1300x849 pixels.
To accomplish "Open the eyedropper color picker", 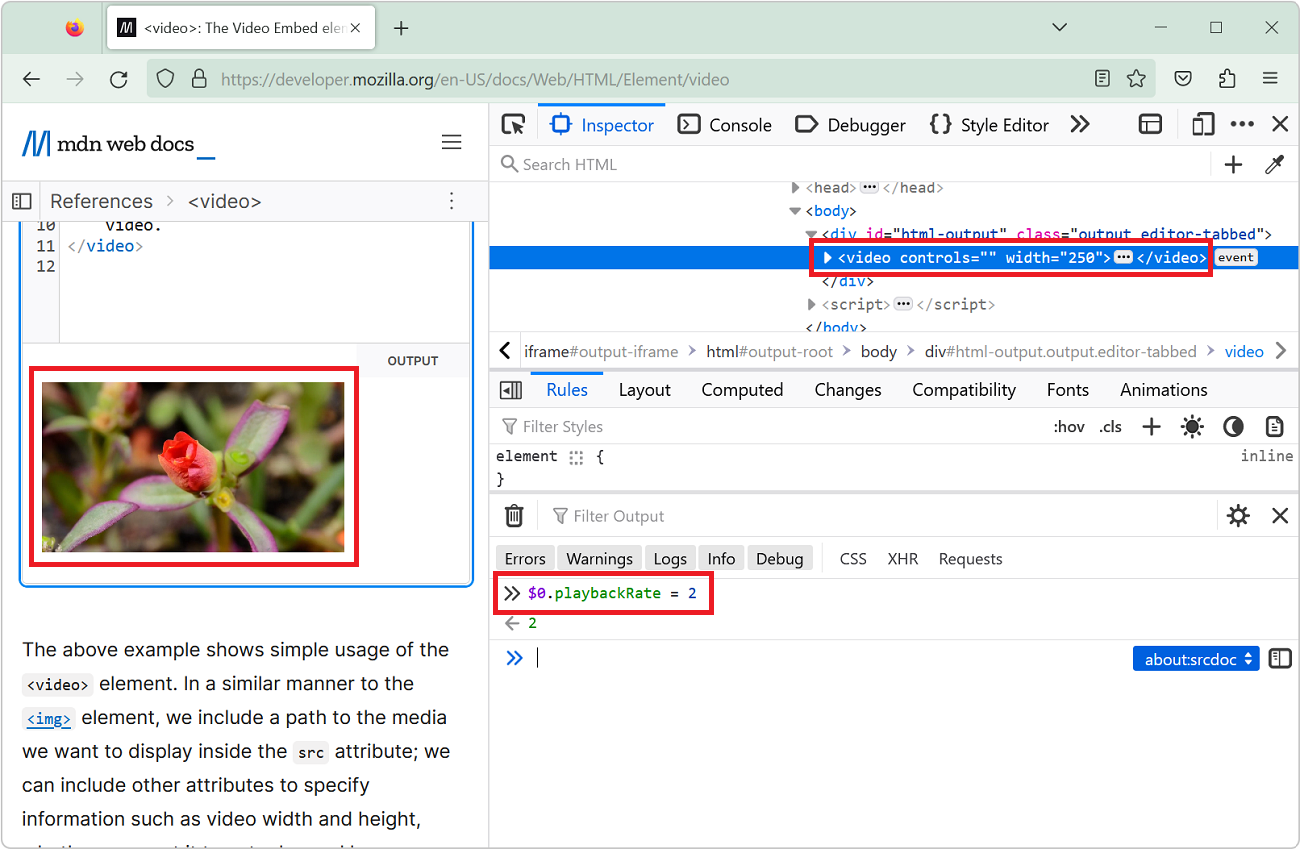I will coord(1275,163).
